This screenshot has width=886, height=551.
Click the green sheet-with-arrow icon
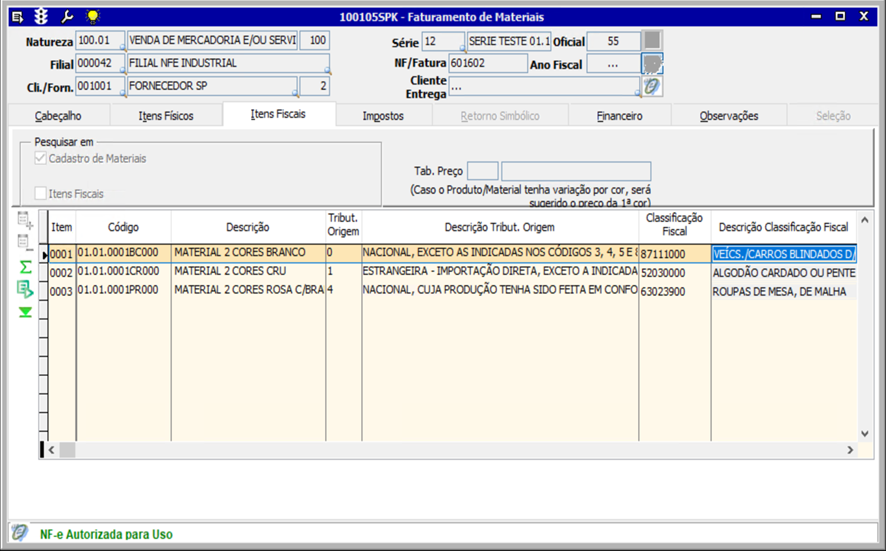25,289
